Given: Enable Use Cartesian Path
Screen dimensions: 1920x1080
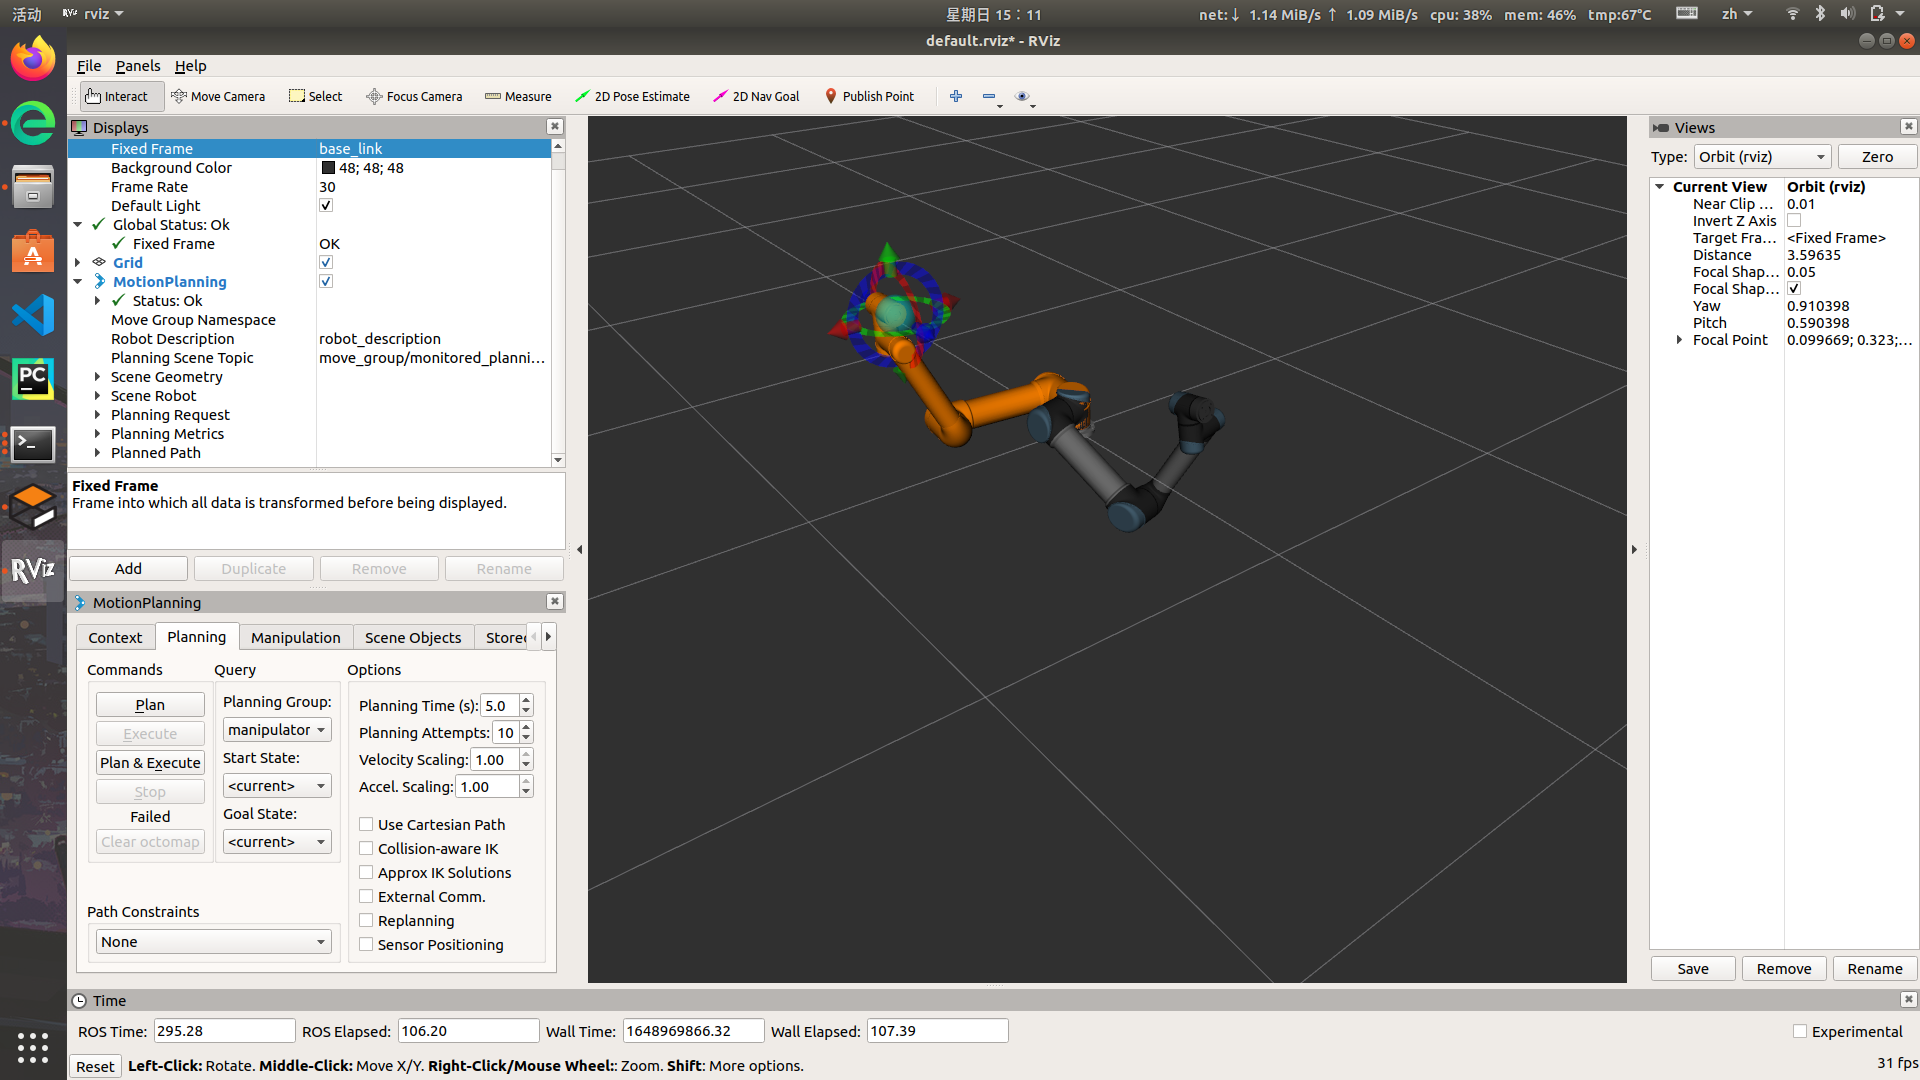Looking at the screenshot, I should pos(367,825).
